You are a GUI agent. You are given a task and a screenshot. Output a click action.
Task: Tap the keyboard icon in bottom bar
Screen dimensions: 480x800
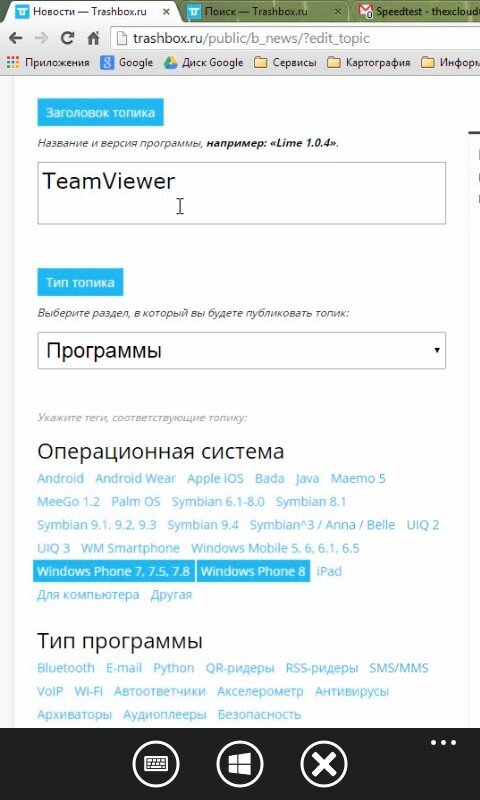[156, 764]
